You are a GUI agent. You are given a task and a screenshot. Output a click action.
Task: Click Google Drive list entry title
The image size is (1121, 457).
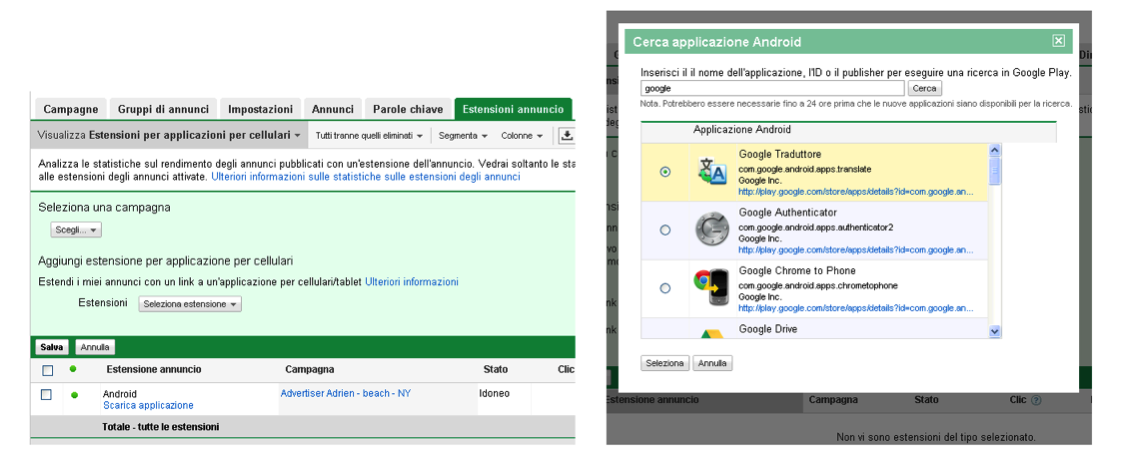(x=768, y=329)
